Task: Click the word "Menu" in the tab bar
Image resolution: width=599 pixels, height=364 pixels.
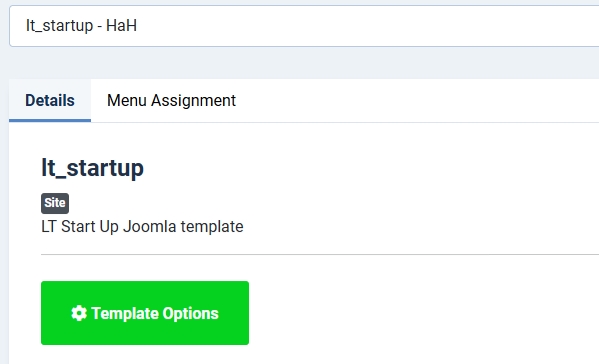Action: [x=127, y=101]
